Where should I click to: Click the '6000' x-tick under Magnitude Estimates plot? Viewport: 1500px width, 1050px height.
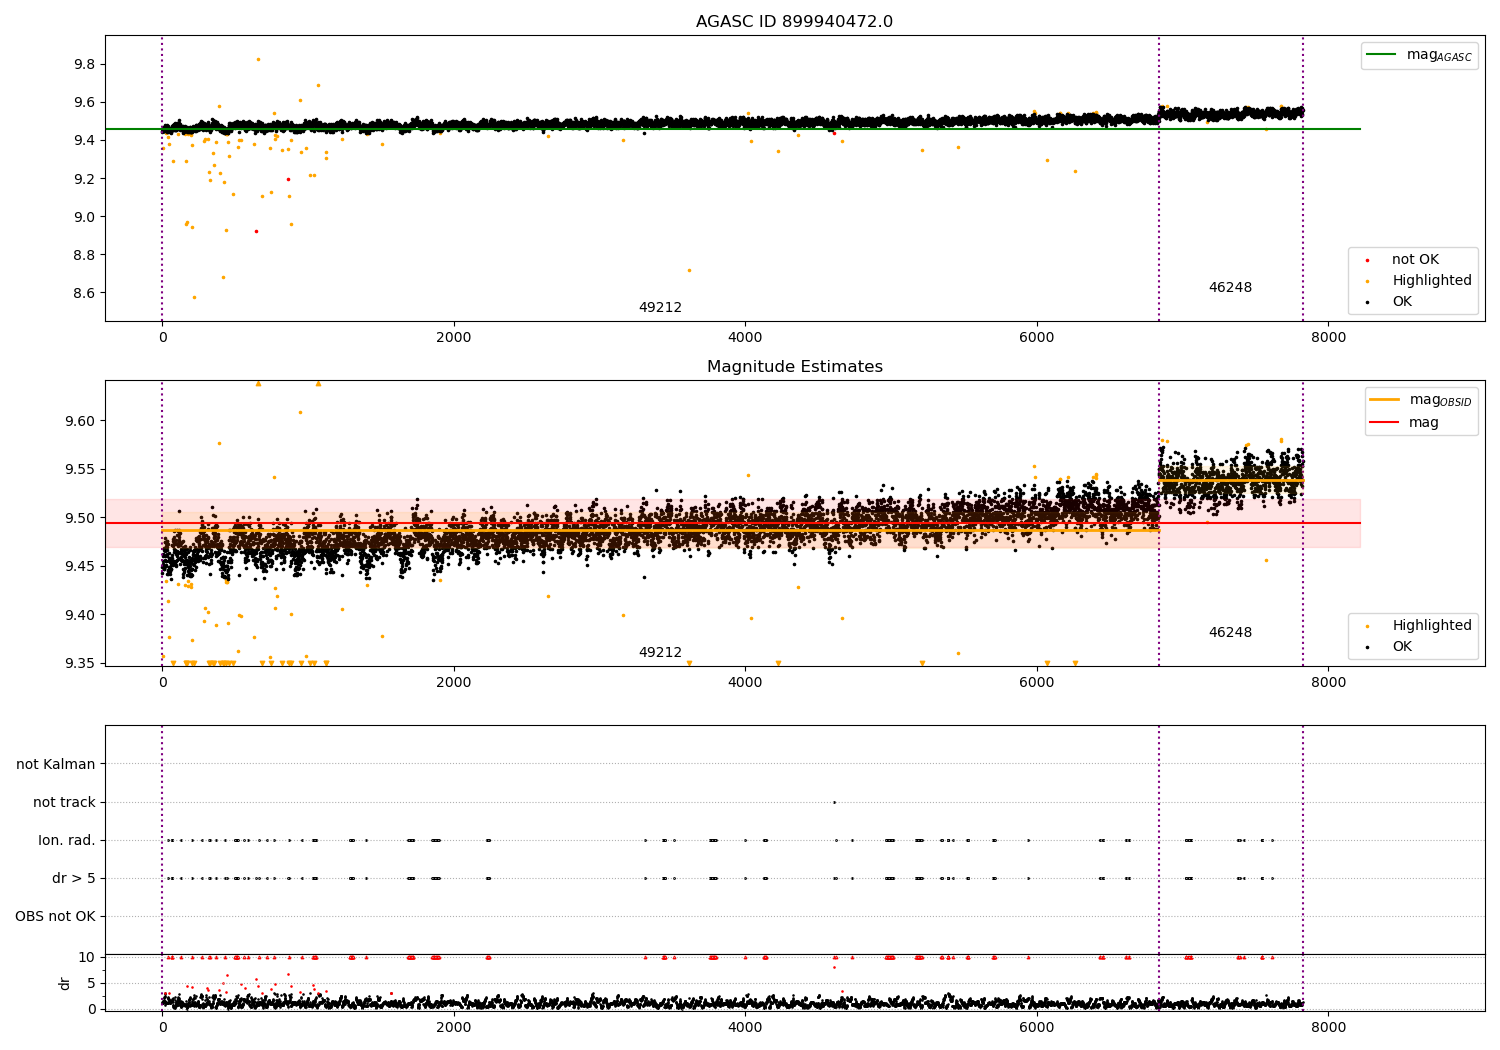pyautogui.click(x=1037, y=683)
